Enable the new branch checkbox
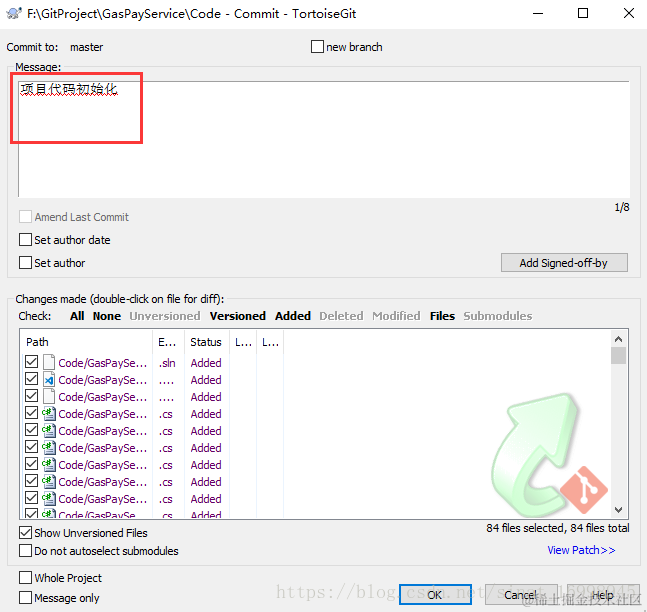This screenshot has height=612, width=647. (x=317, y=46)
